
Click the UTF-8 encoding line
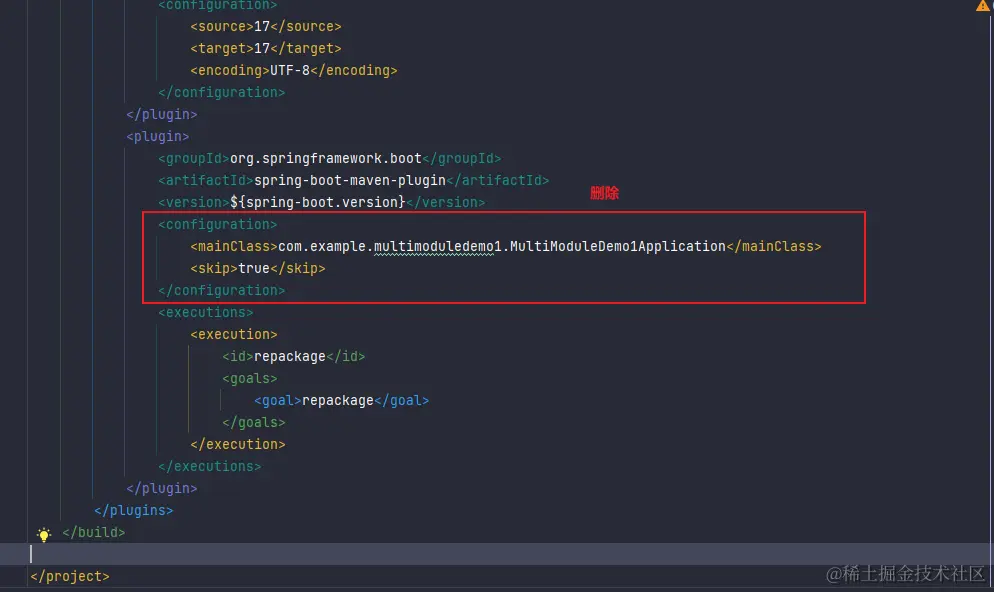click(x=294, y=70)
